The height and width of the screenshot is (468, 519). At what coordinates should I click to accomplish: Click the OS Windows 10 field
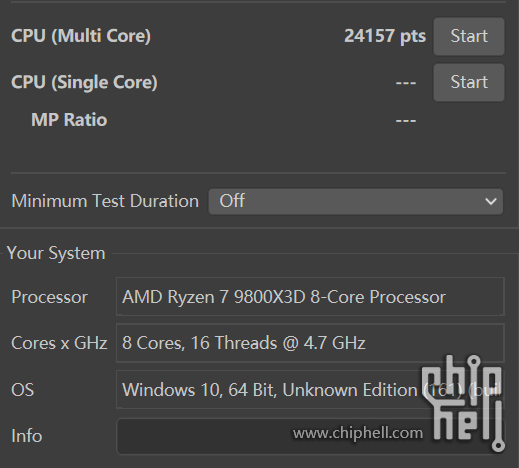(x=310, y=389)
